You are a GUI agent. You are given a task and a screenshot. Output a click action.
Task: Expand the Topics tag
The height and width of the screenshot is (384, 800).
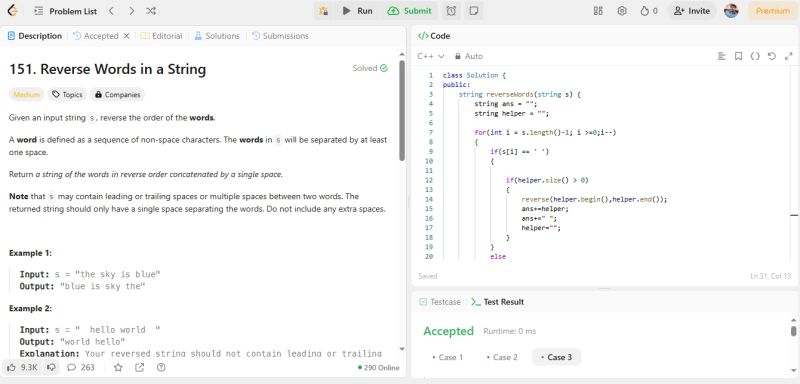pos(67,95)
